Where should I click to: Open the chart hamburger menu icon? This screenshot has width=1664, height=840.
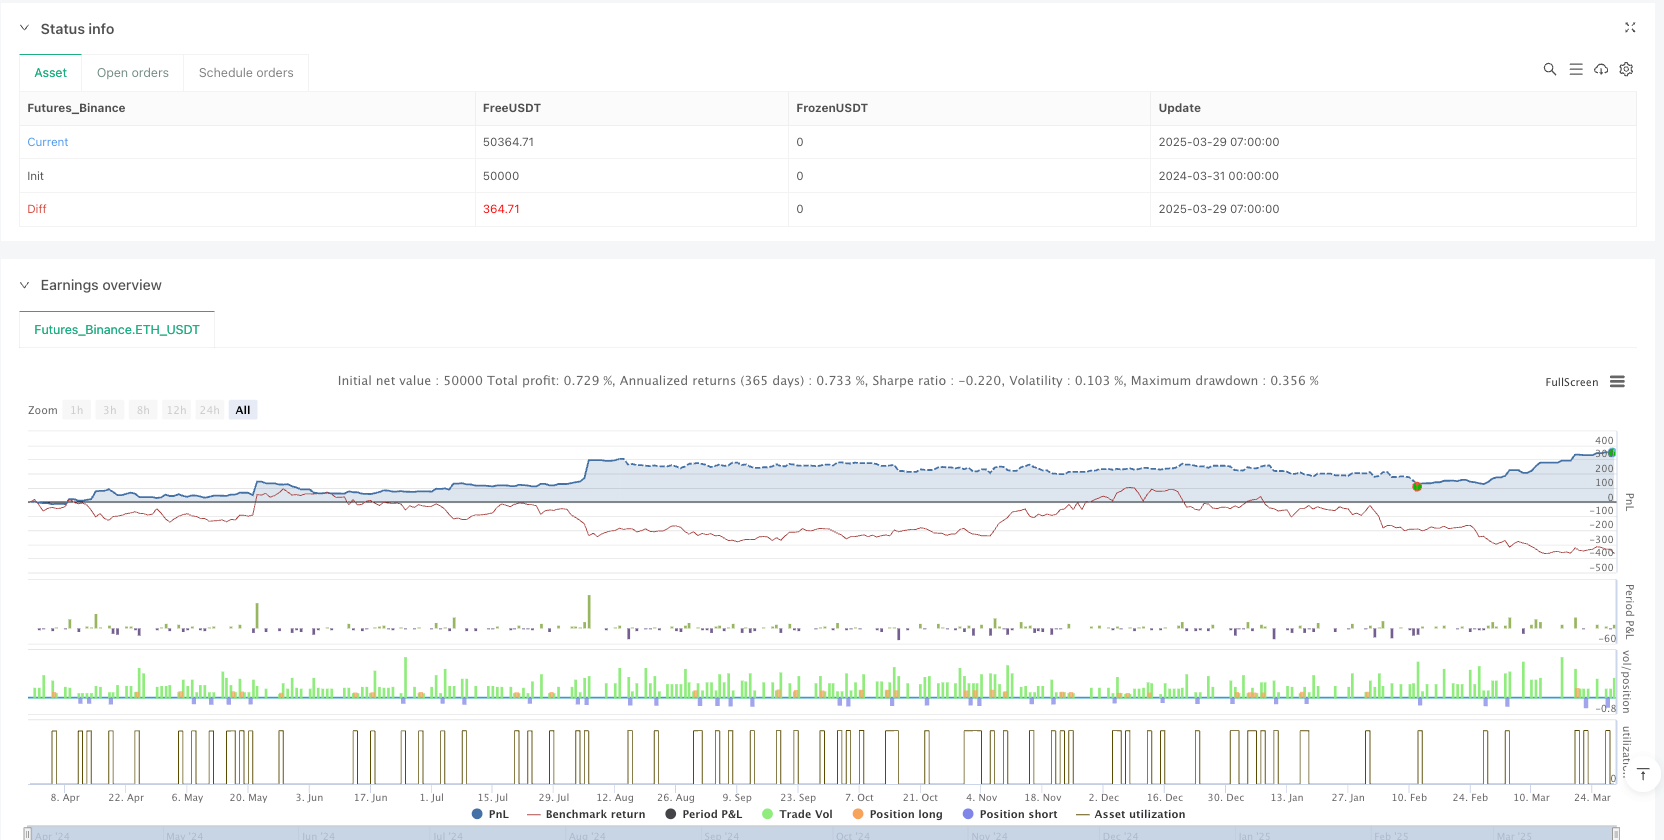[1617, 382]
